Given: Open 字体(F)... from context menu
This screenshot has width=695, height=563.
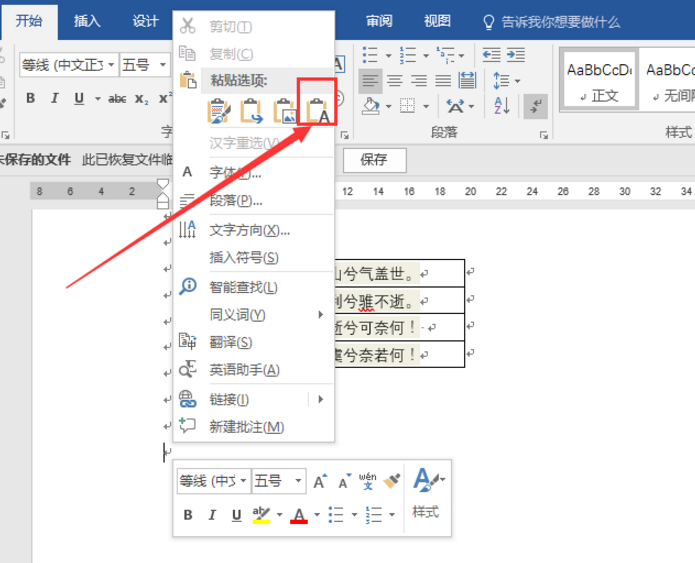Looking at the screenshot, I should 253,172.
